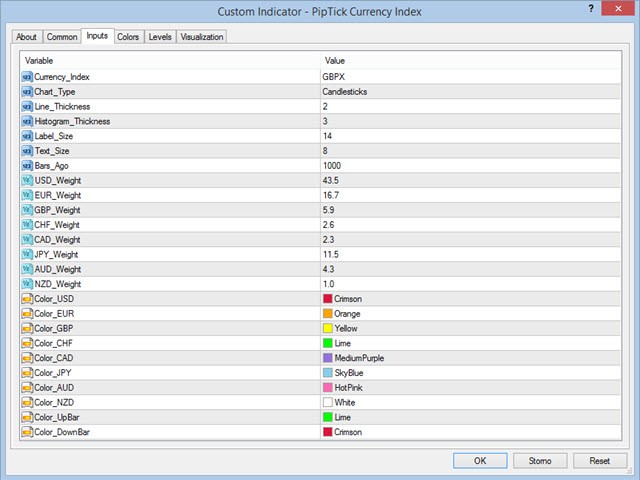
Task: Select the Bars_Ago variable icon
Action: pos(26,165)
